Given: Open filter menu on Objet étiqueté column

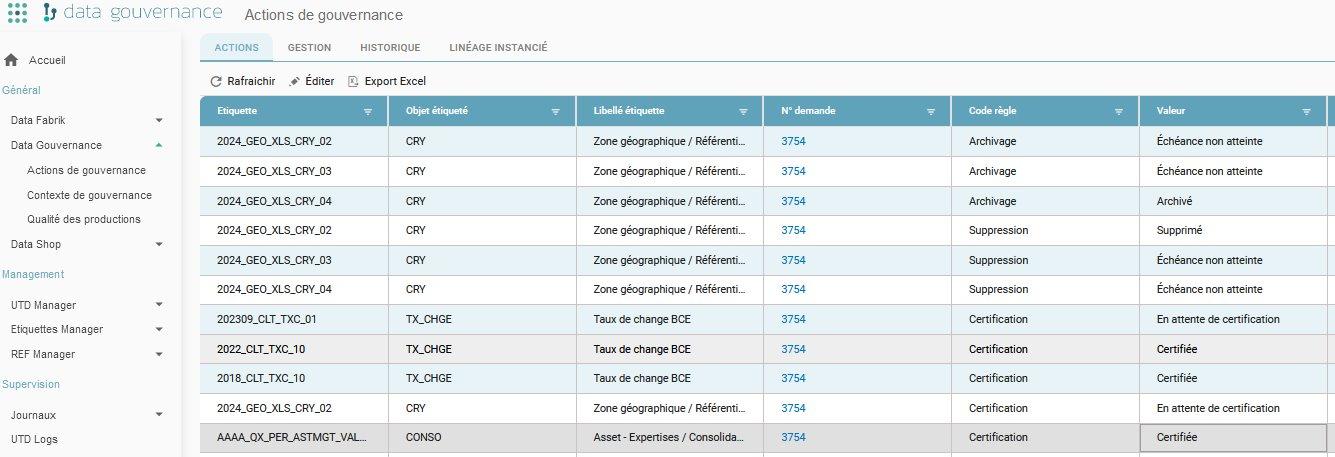Looking at the screenshot, I should point(555,111).
